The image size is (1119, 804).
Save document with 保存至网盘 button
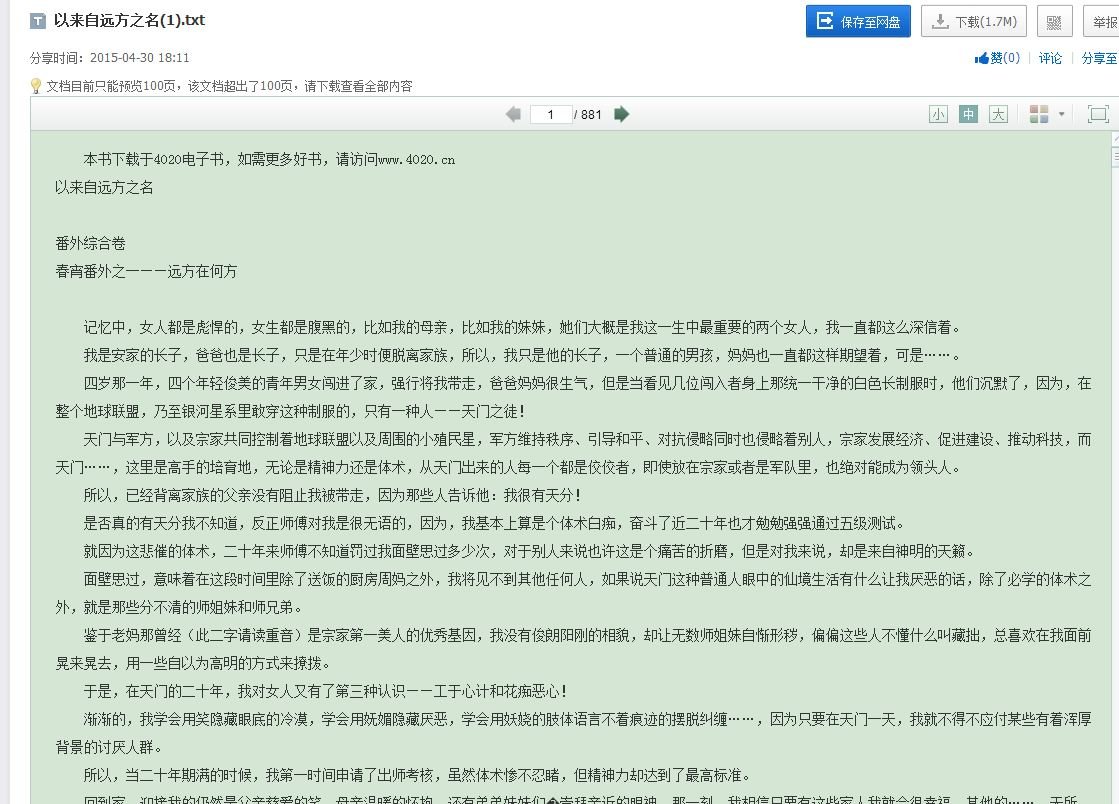(x=857, y=20)
